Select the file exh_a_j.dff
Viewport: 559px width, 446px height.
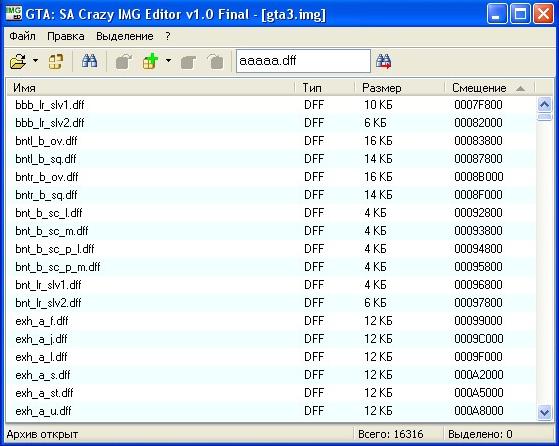point(41,339)
